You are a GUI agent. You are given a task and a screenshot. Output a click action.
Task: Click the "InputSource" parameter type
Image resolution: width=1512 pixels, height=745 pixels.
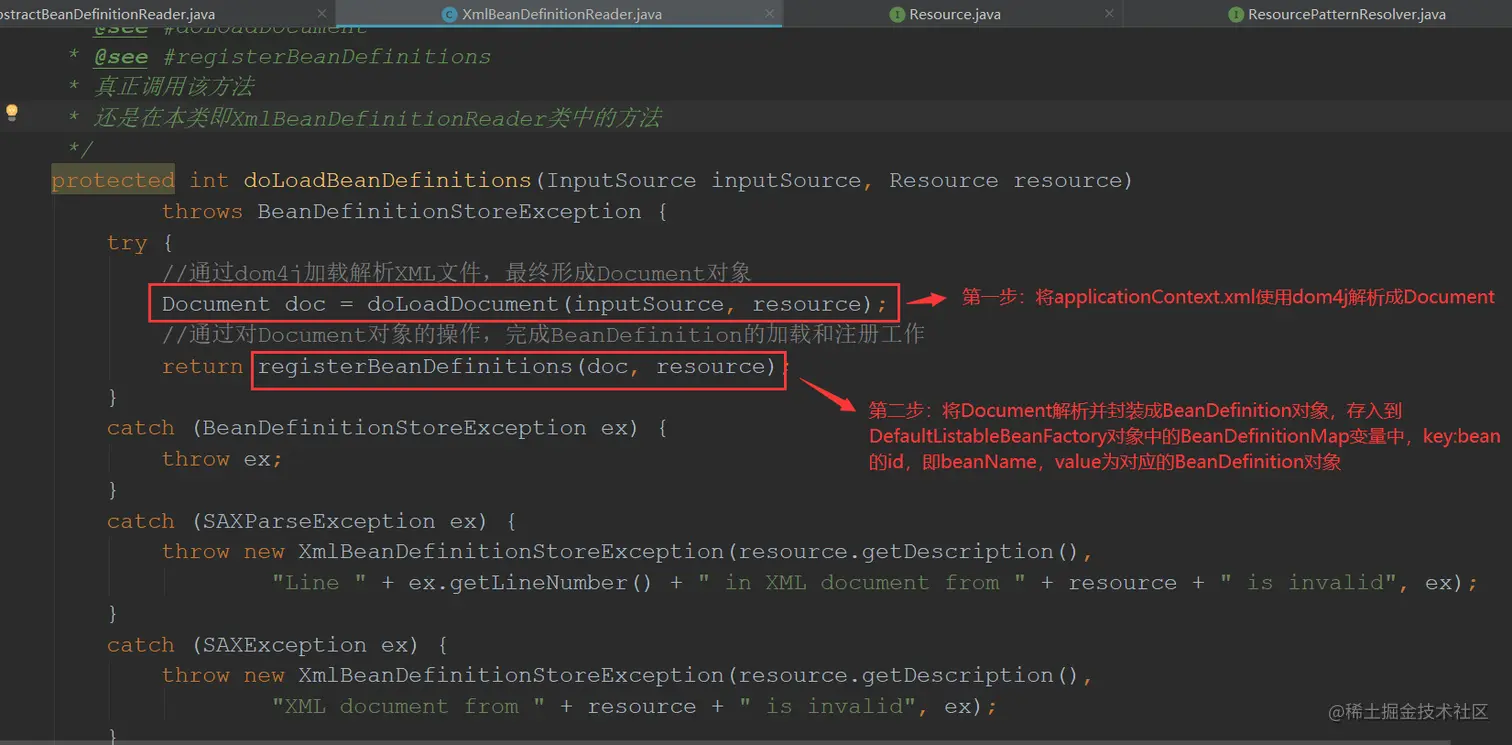[621, 180]
